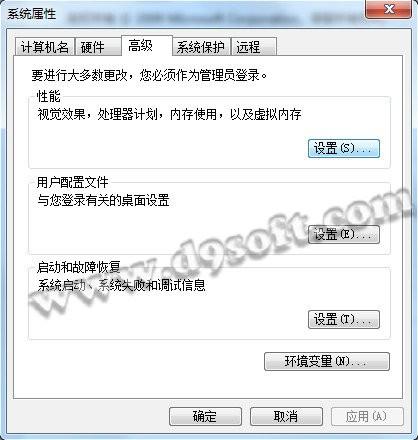Open performance 设置(S) button
This screenshot has width=418, height=440.
(x=344, y=148)
